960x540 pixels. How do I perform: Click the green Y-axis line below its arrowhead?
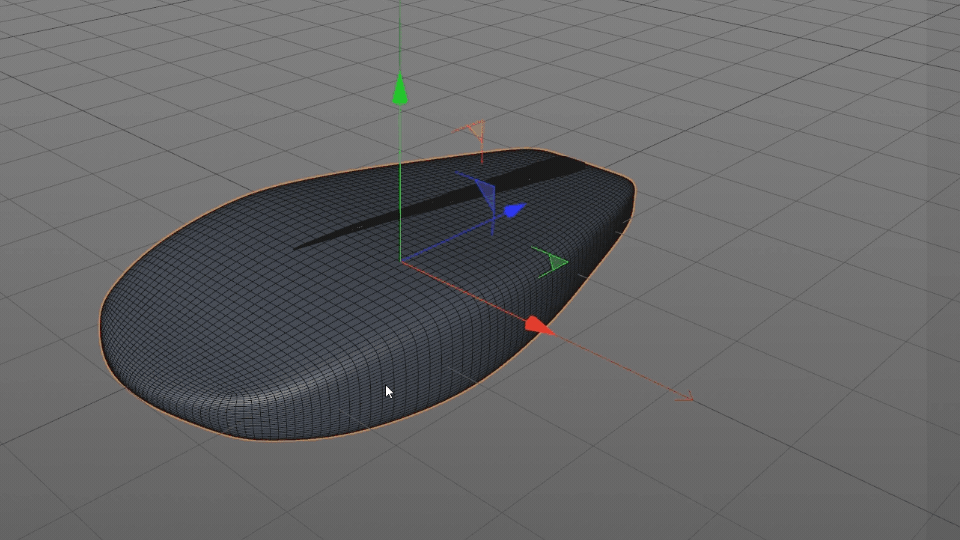tap(400, 180)
